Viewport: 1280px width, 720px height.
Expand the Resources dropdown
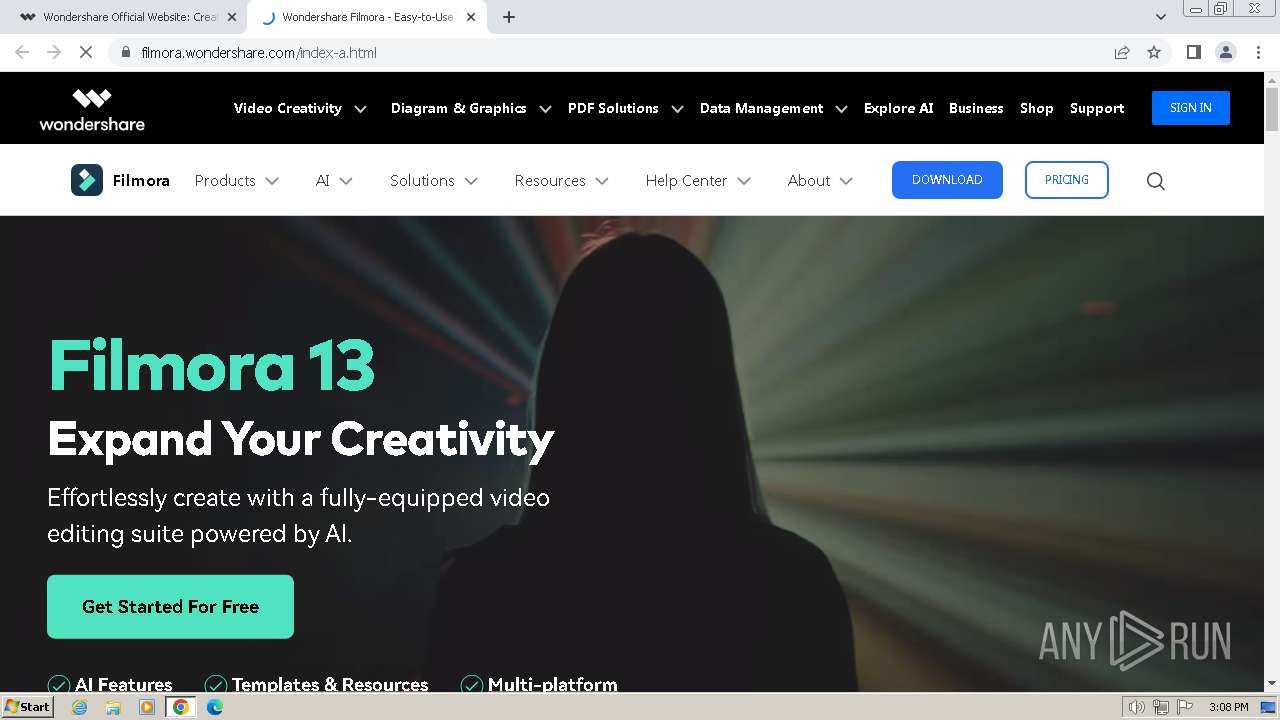(x=562, y=181)
